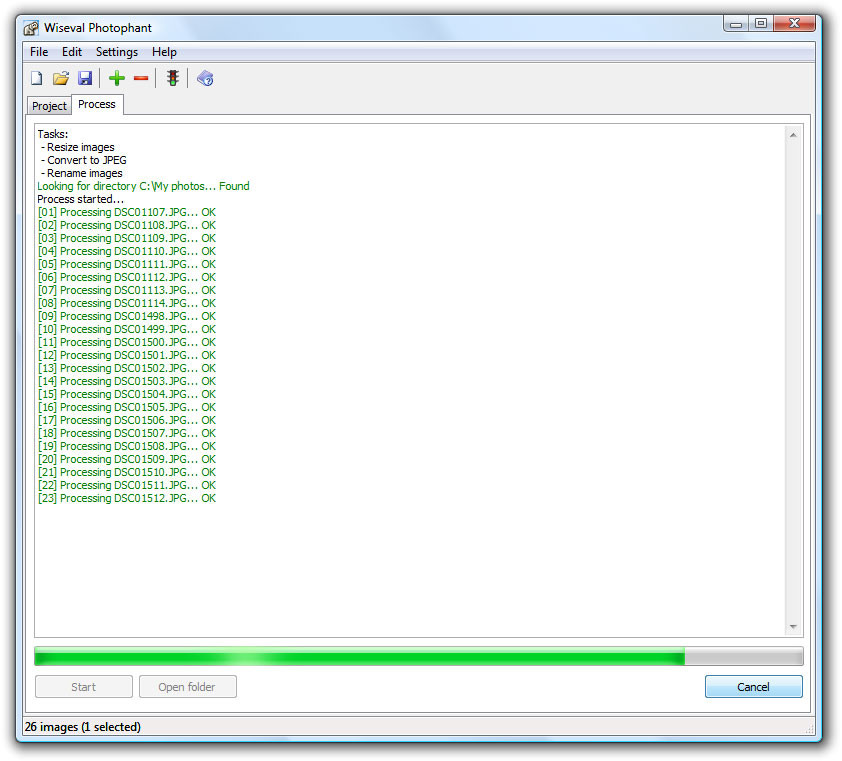Click log line '[07] Processing DSC01113.JPG... OK'
This screenshot has width=842, height=761.
click(x=127, y=290)
